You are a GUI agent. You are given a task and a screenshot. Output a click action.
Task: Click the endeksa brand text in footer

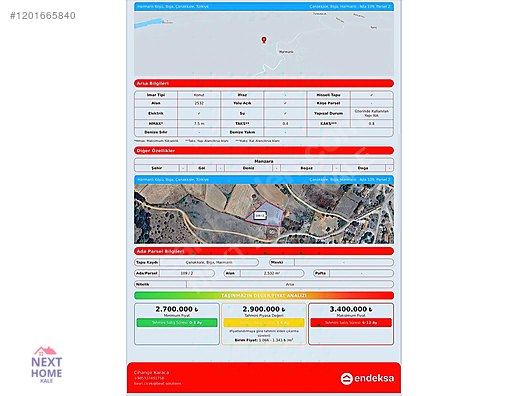[374, 378]
